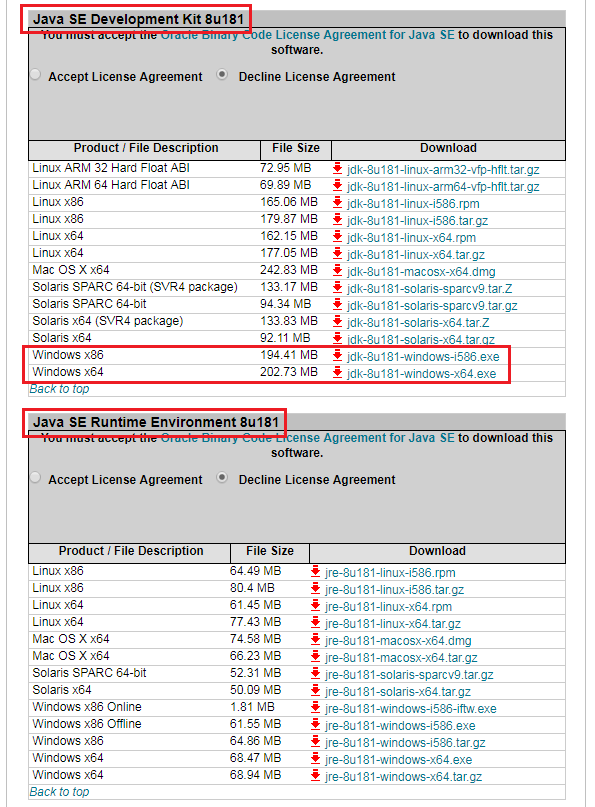
Task: Download jdk-8u181-windows-i586.exe link
Action: pos(423,357)
